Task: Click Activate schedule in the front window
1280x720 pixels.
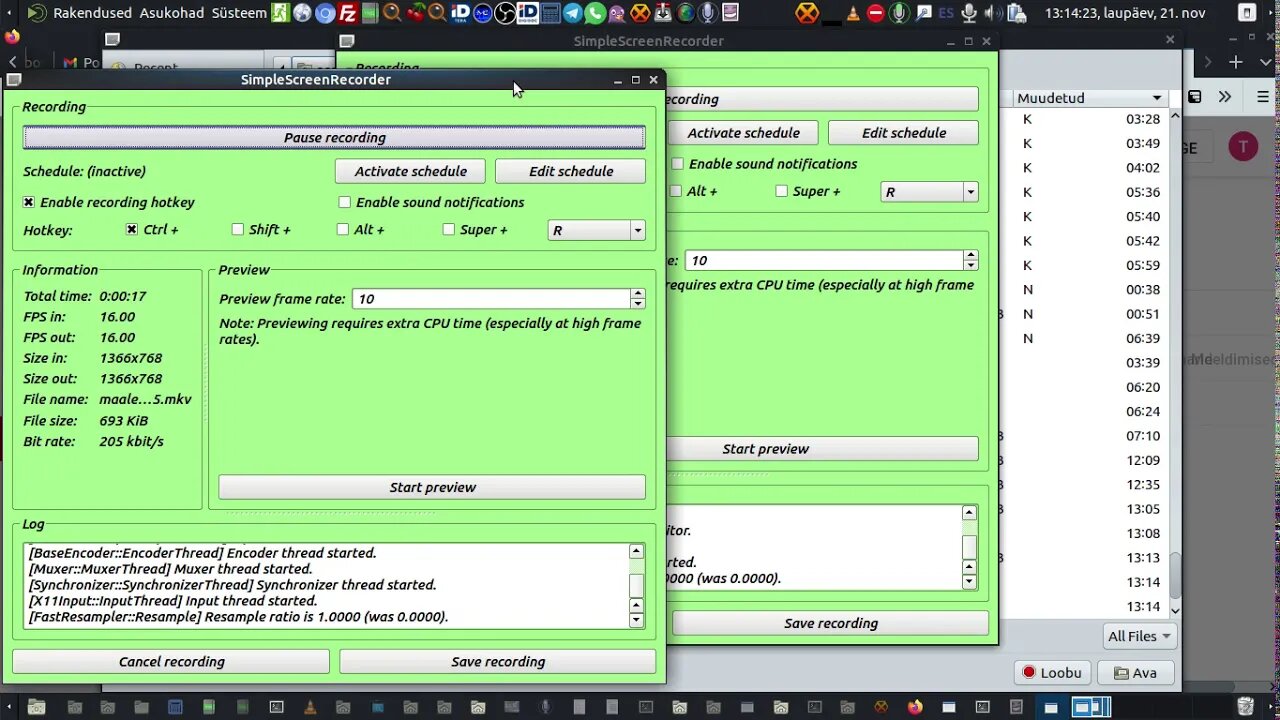Action: point(410,171)
